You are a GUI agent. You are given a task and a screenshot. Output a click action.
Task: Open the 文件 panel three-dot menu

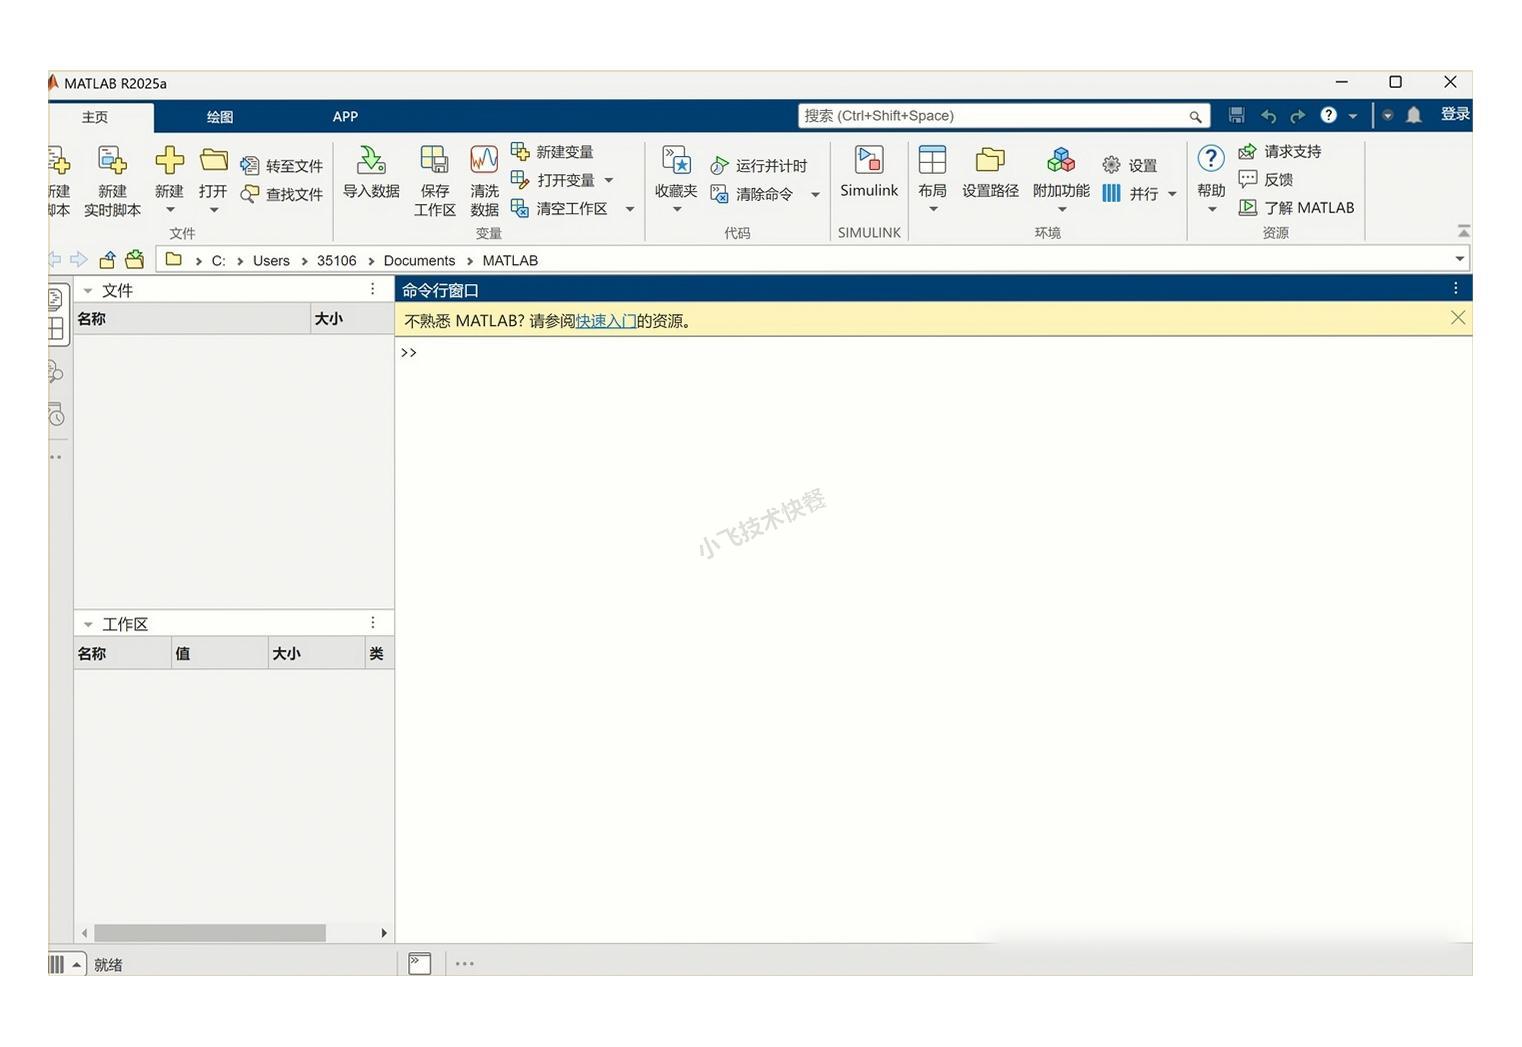[373, 289]
